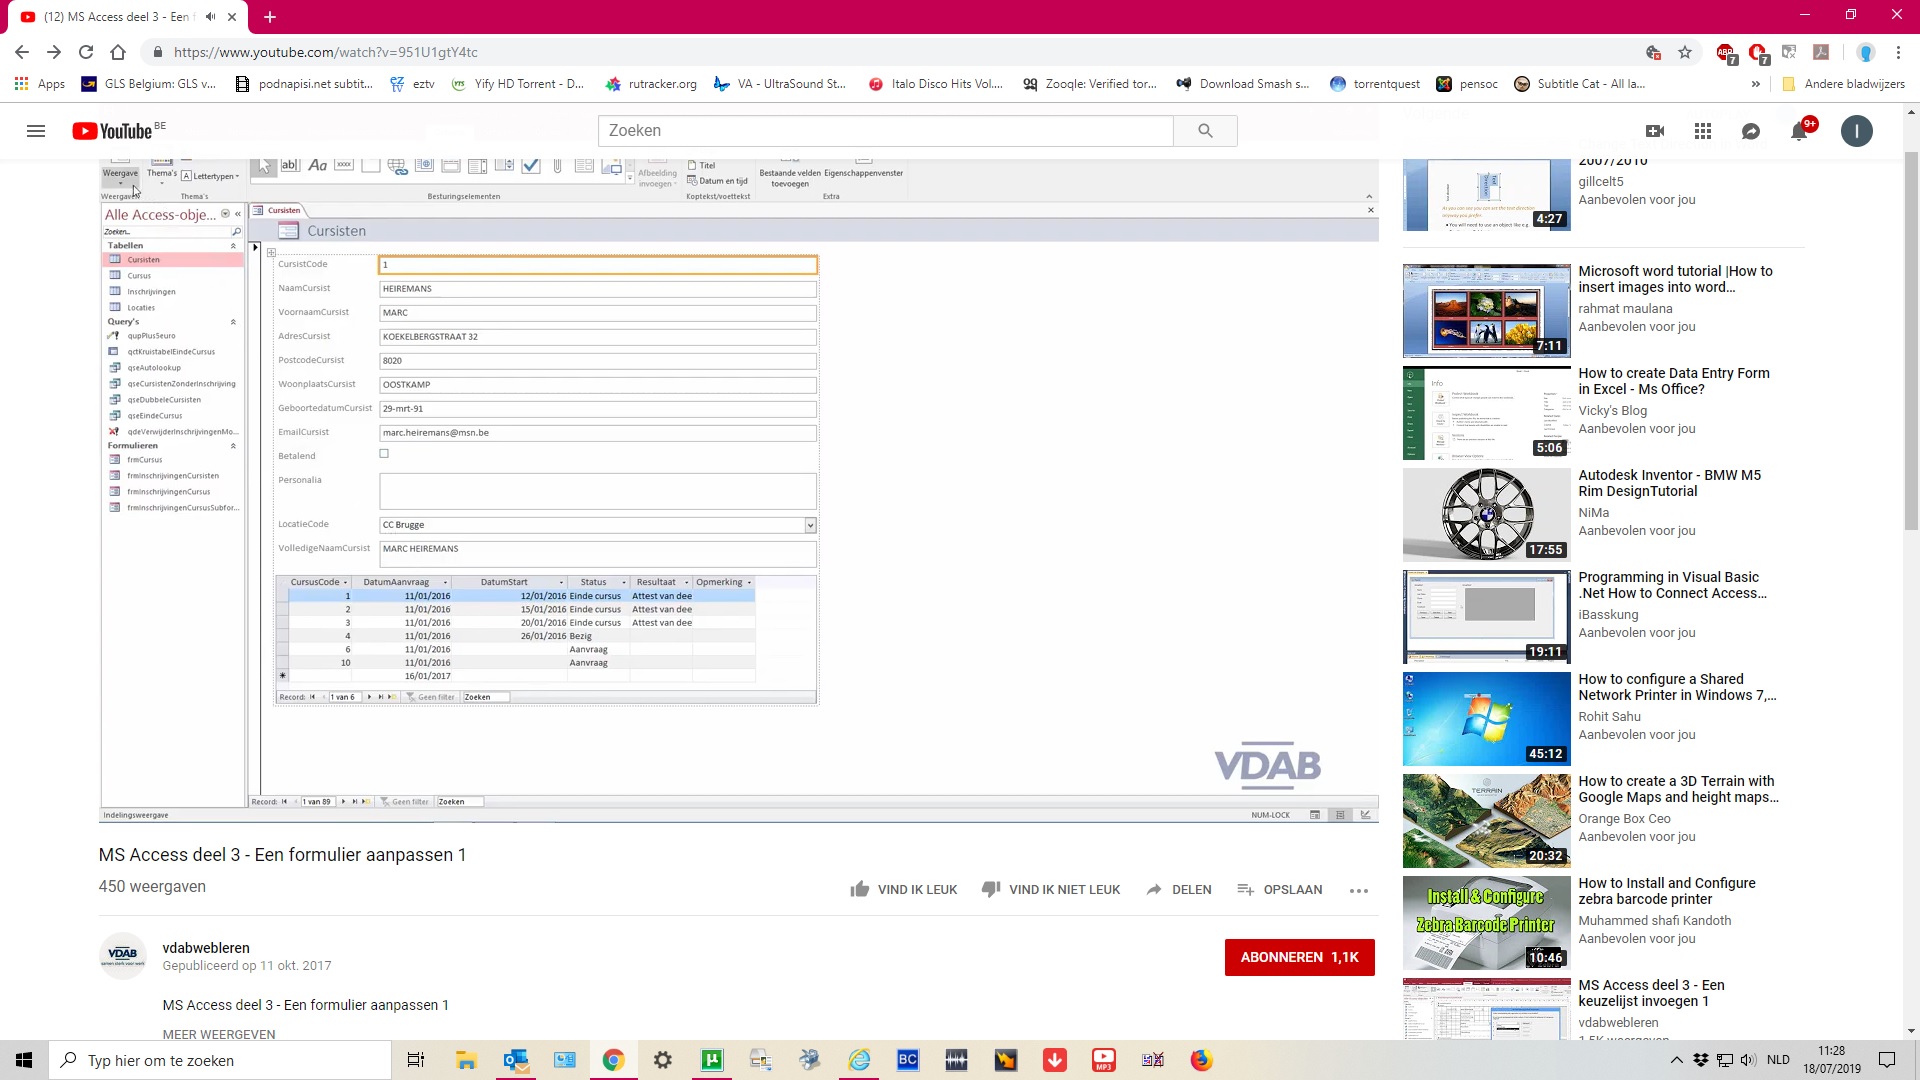Open Windows Settings from the taskbar
The width and height of the screenshot is (1920, 1080).
[662, 1060]
